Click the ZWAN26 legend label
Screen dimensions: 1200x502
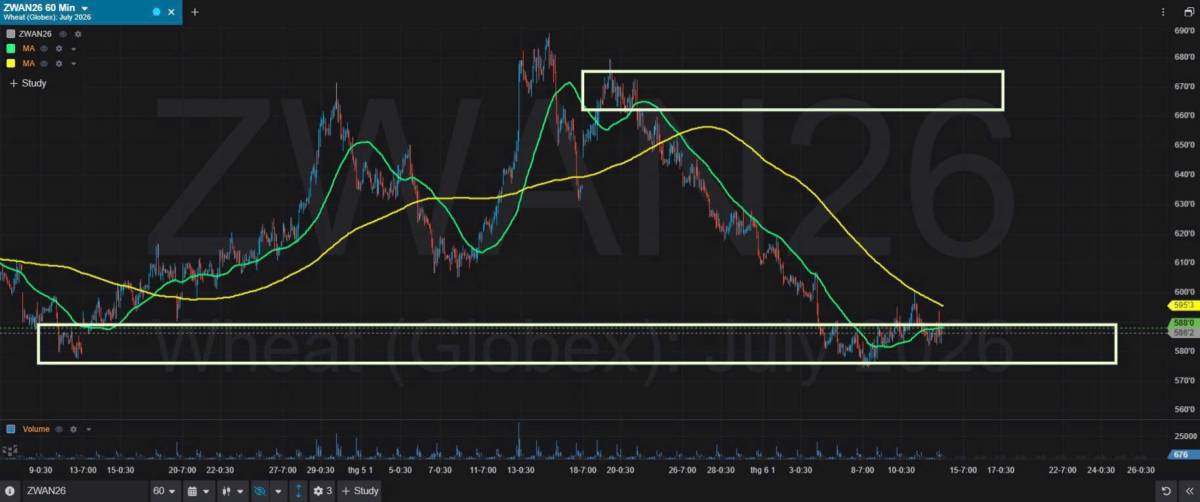click(x=37, y=33)
